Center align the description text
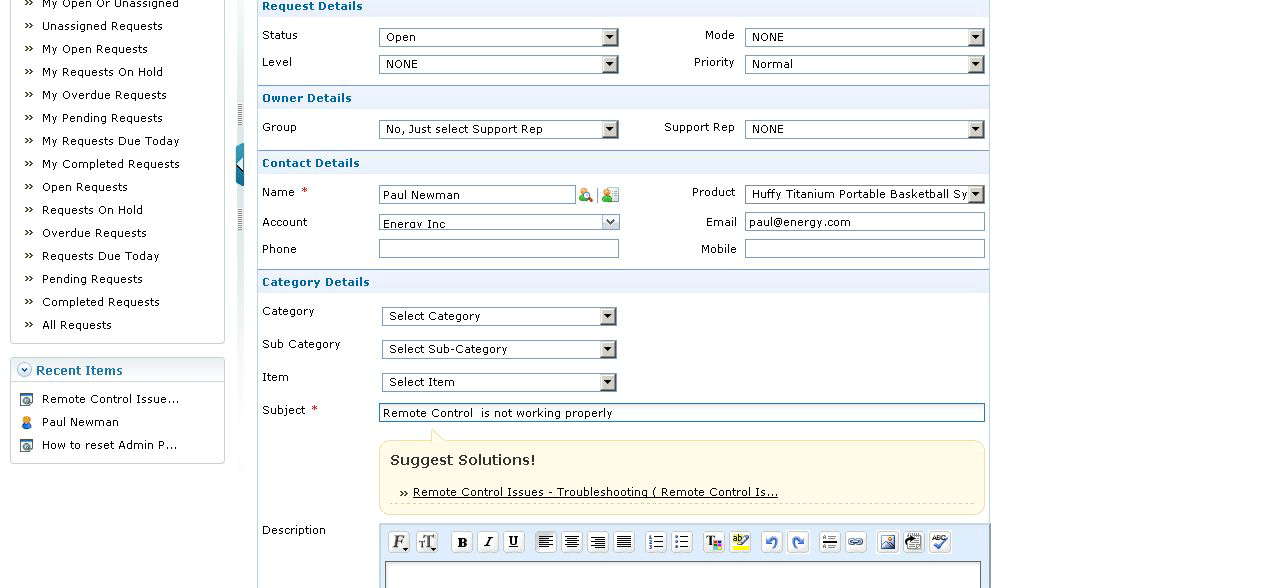This screenshot has height=588, width=1264. (x=572, y=542)
